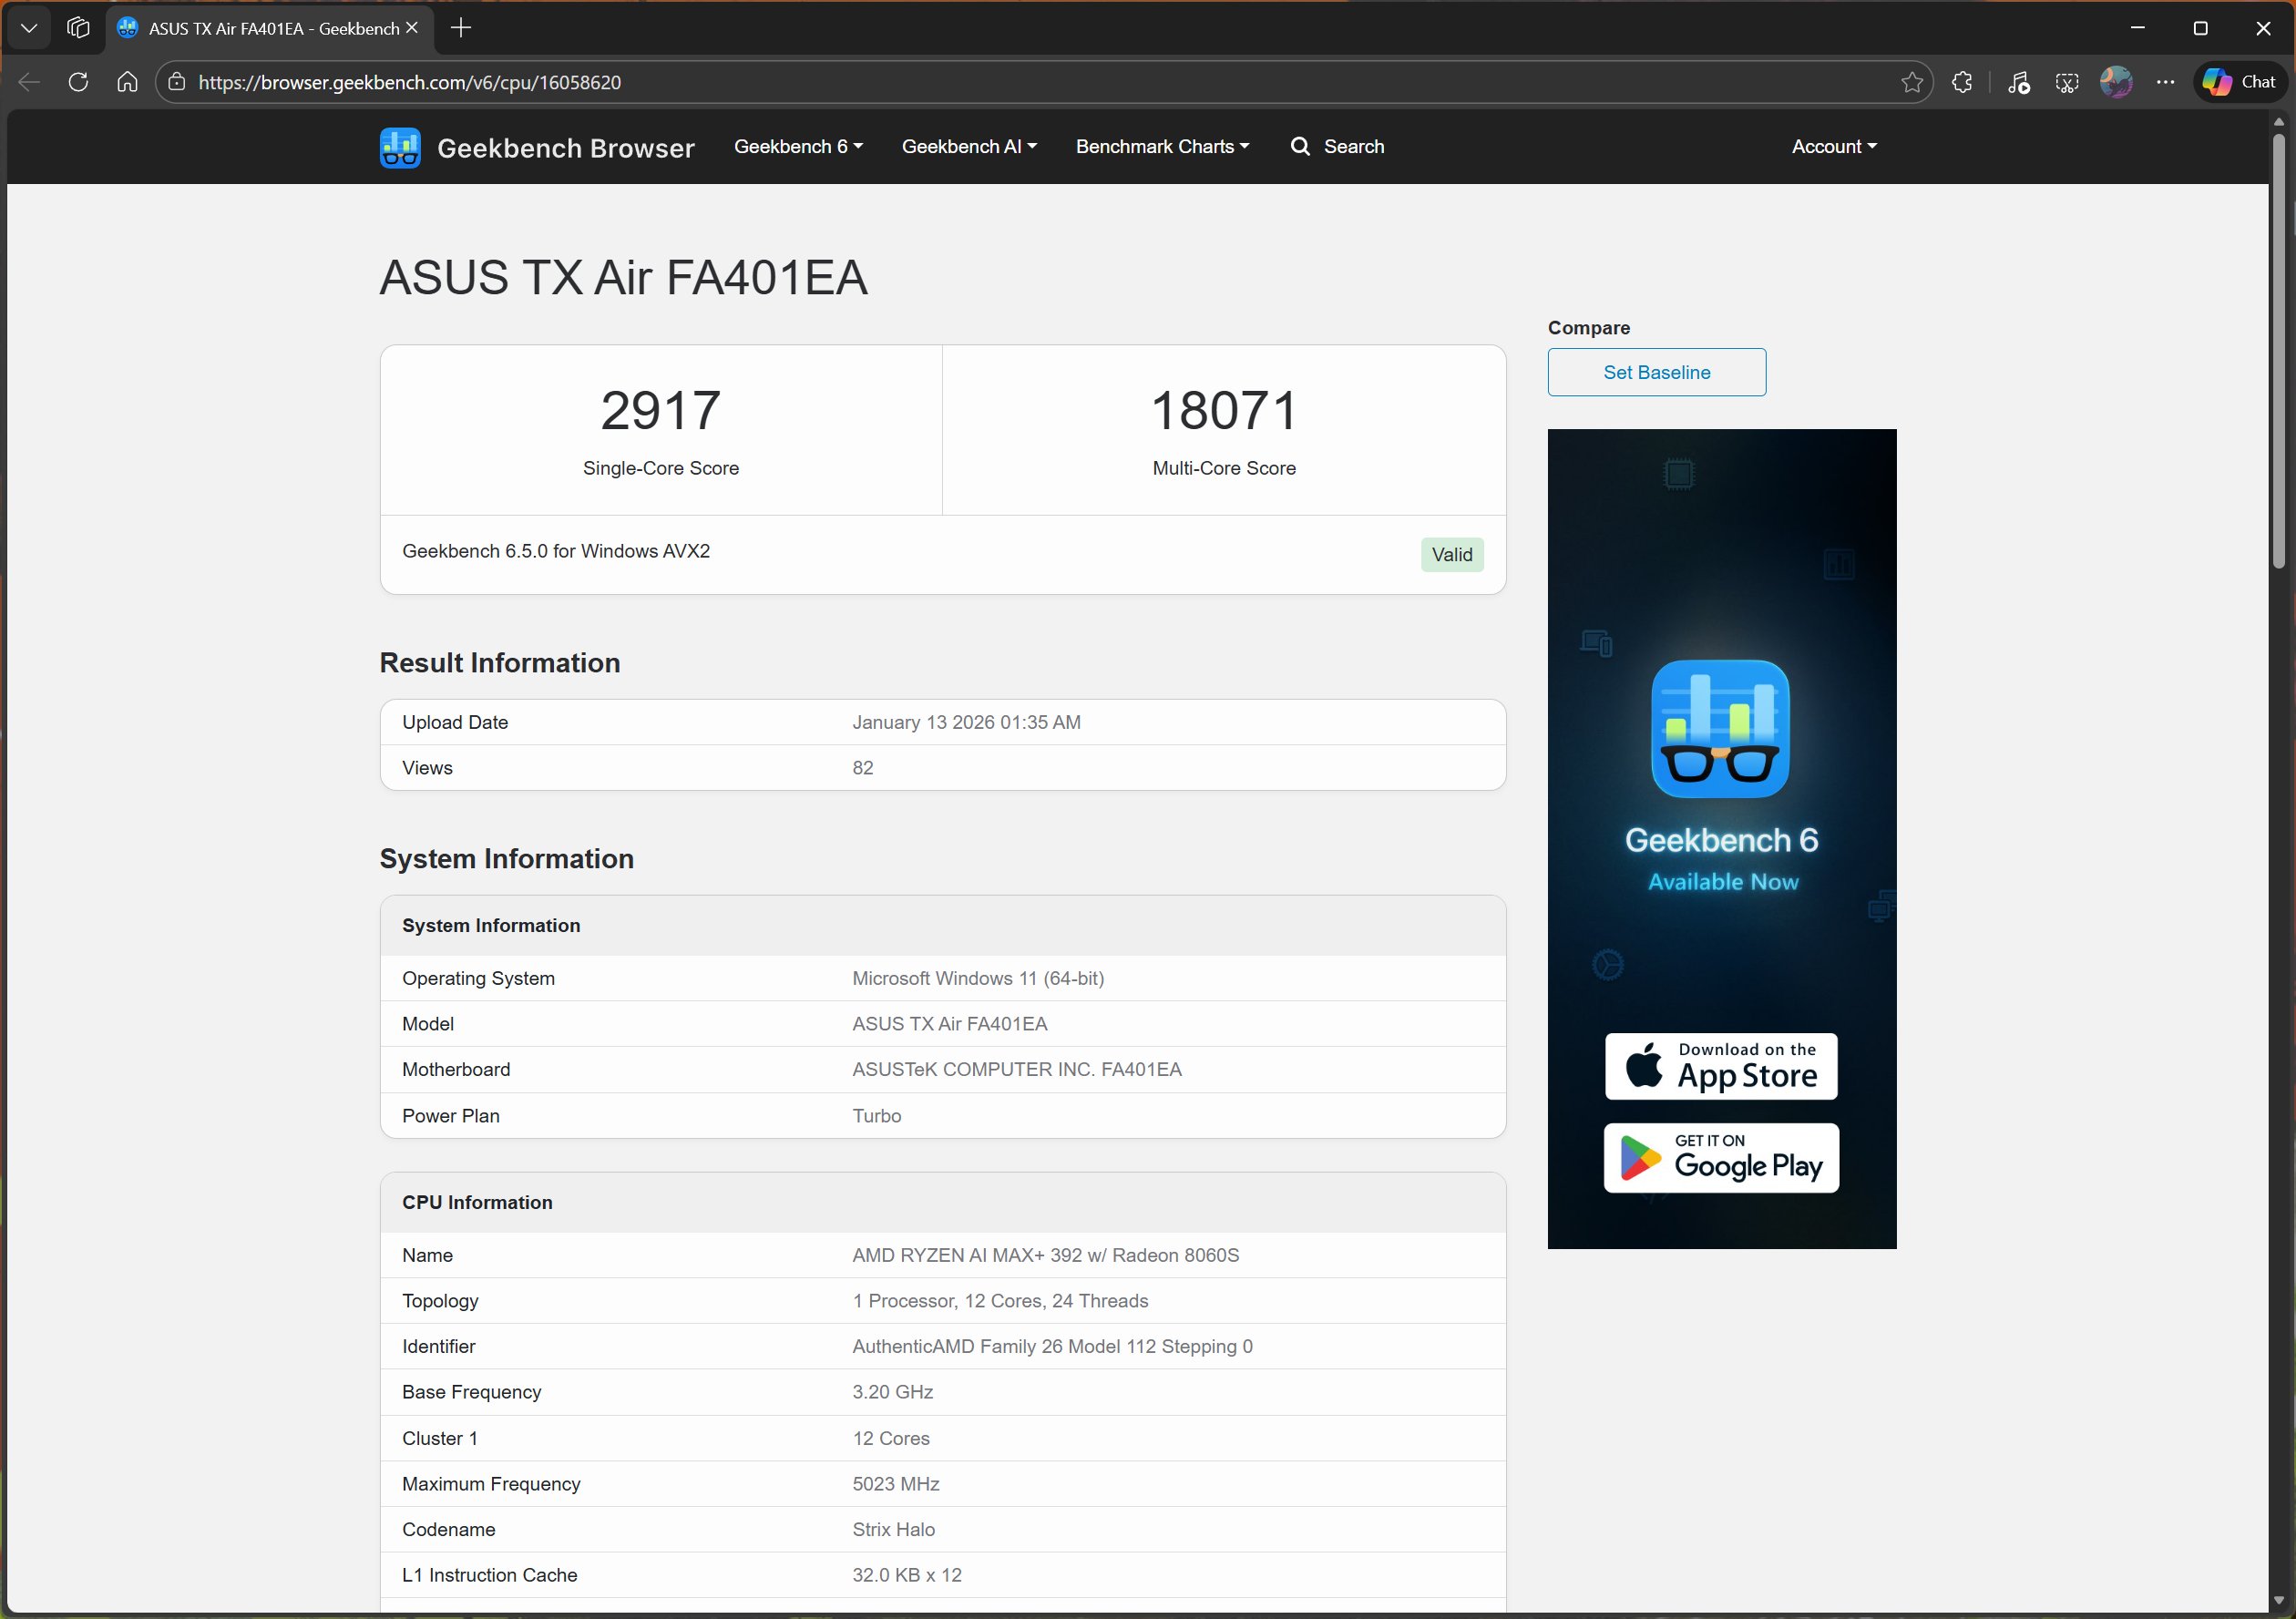The width and height of the screenshot is (2296, 1619).
Task: Open the browser profile avatar
Action: pyautogui.click(x=2116, y=82)
